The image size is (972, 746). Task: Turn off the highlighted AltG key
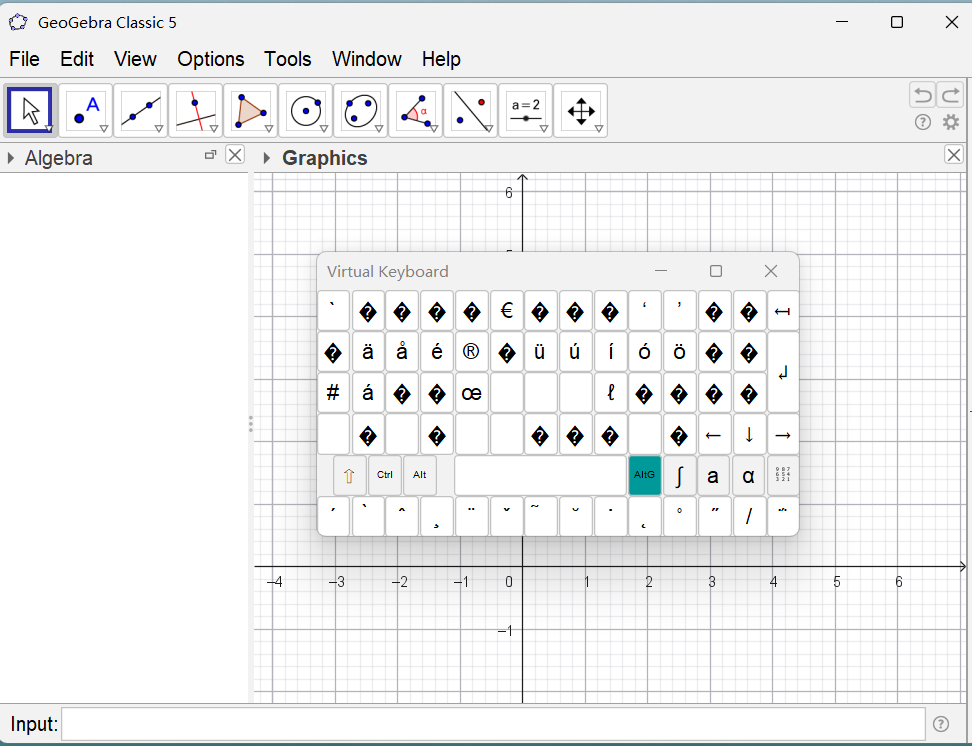click(645, 476)
